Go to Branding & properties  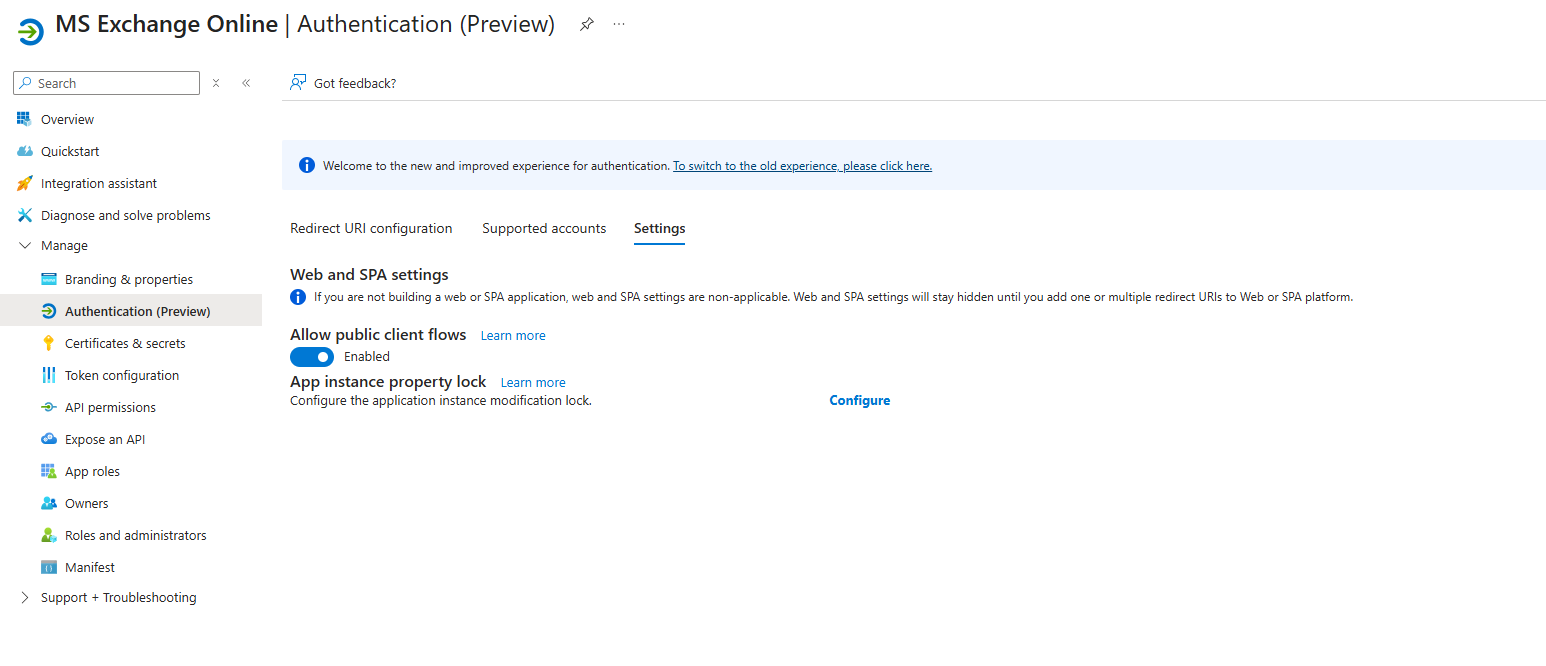(x=131, y=279)
